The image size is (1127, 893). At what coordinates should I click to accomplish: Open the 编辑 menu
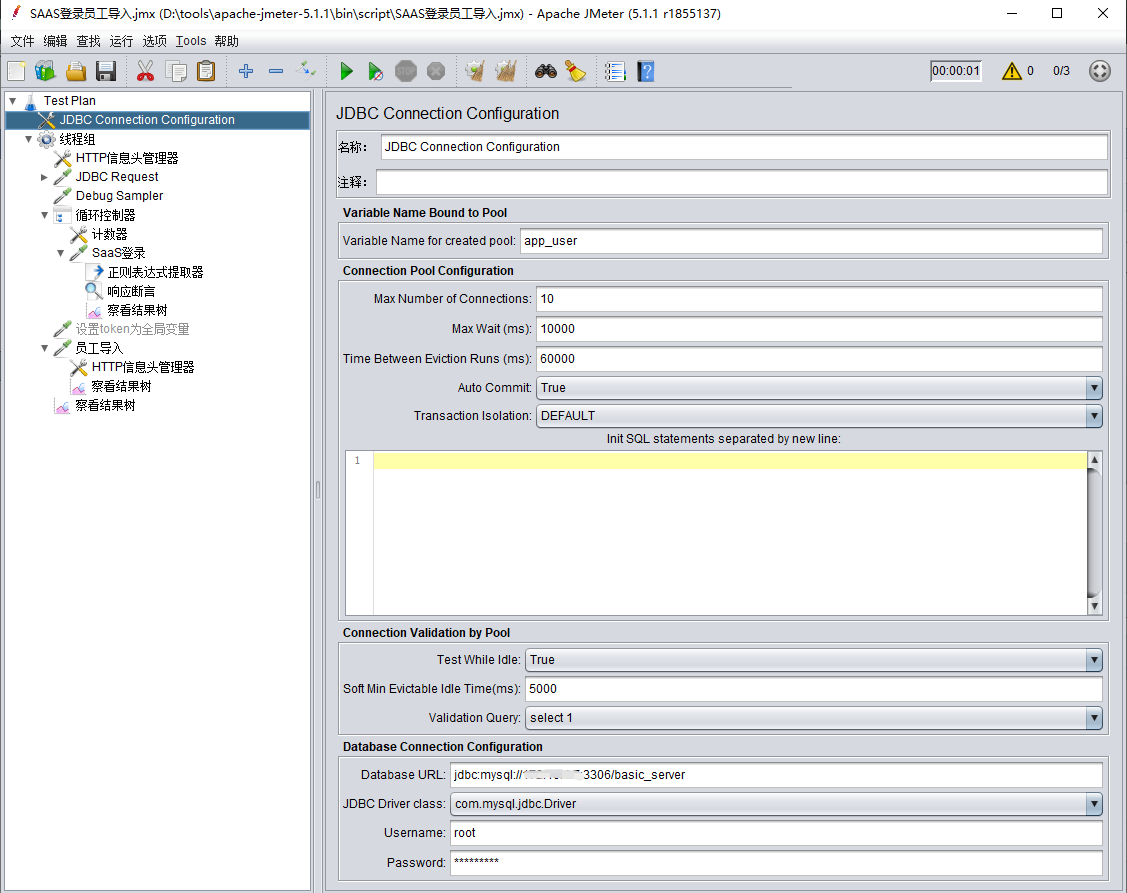55,41
